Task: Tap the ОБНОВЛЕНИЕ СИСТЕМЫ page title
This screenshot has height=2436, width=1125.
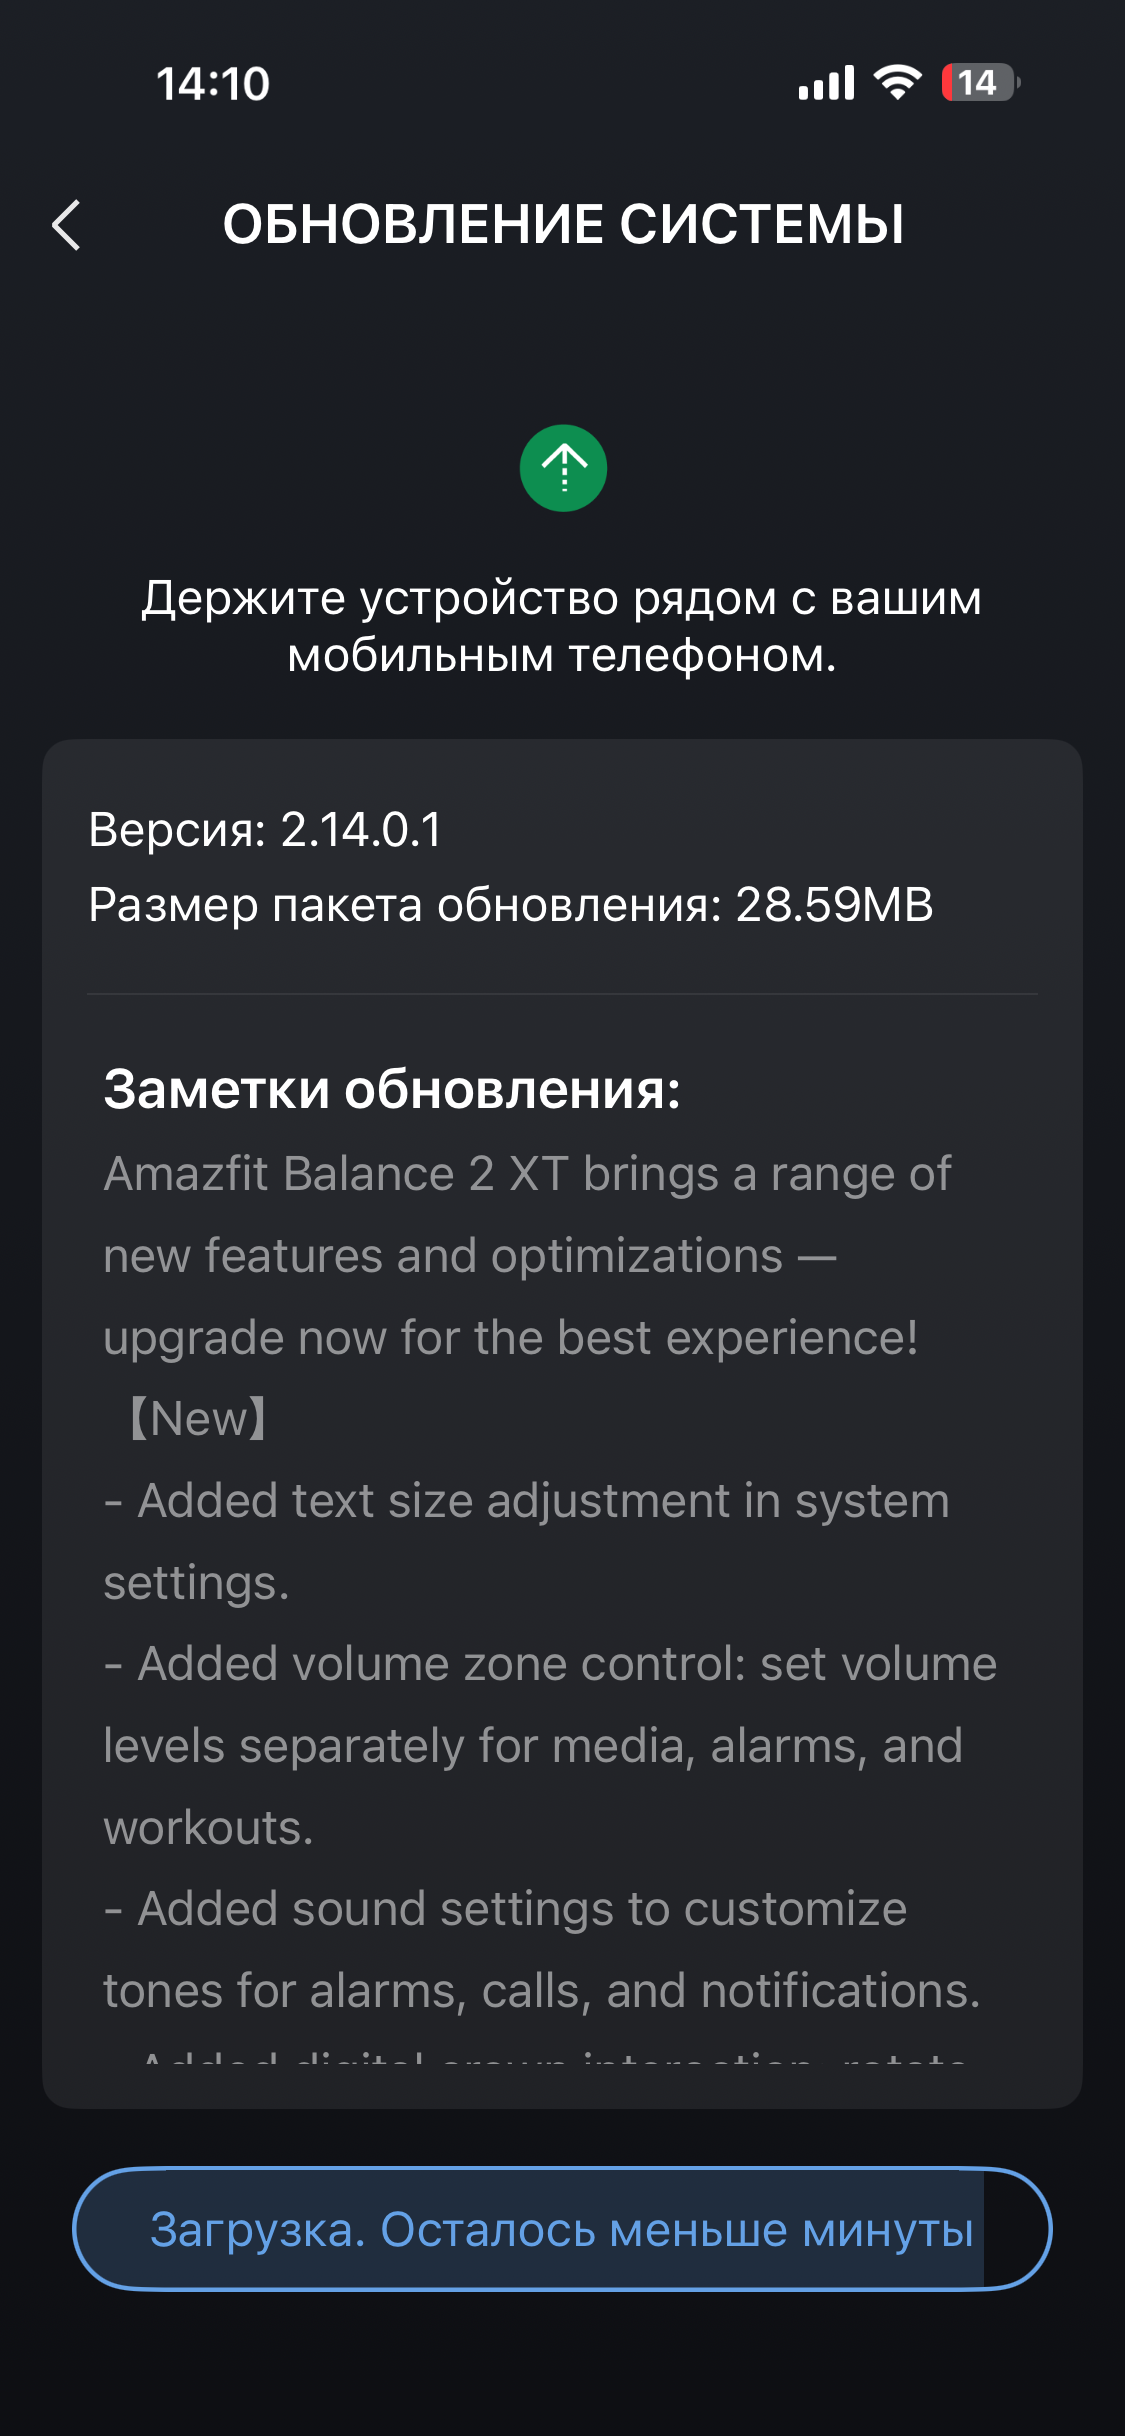Action: [563, 224]
